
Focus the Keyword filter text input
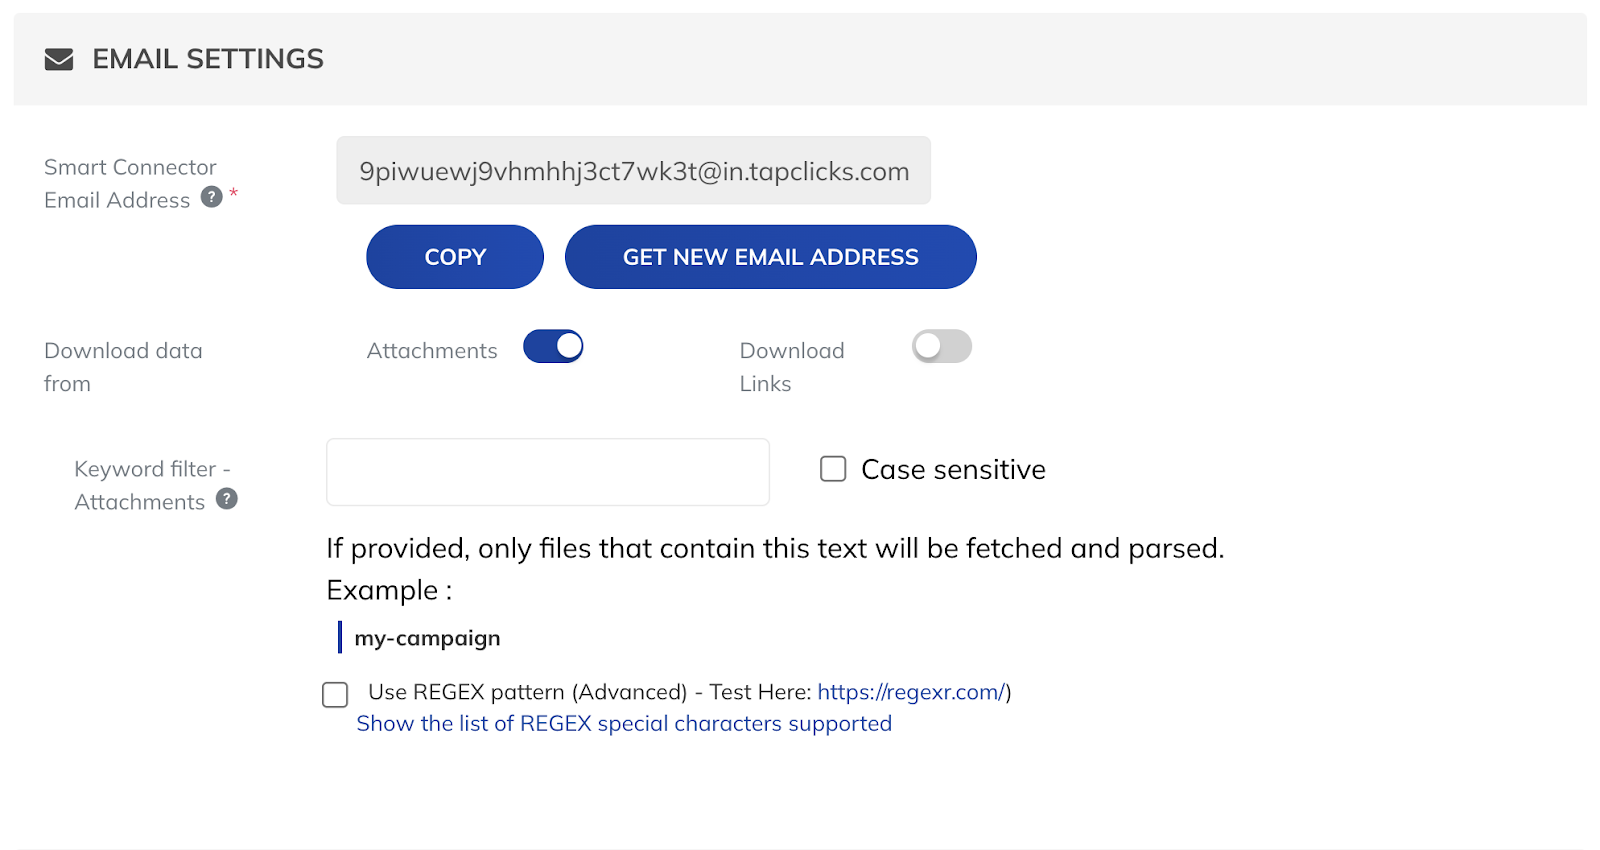[x=548, y=472]
